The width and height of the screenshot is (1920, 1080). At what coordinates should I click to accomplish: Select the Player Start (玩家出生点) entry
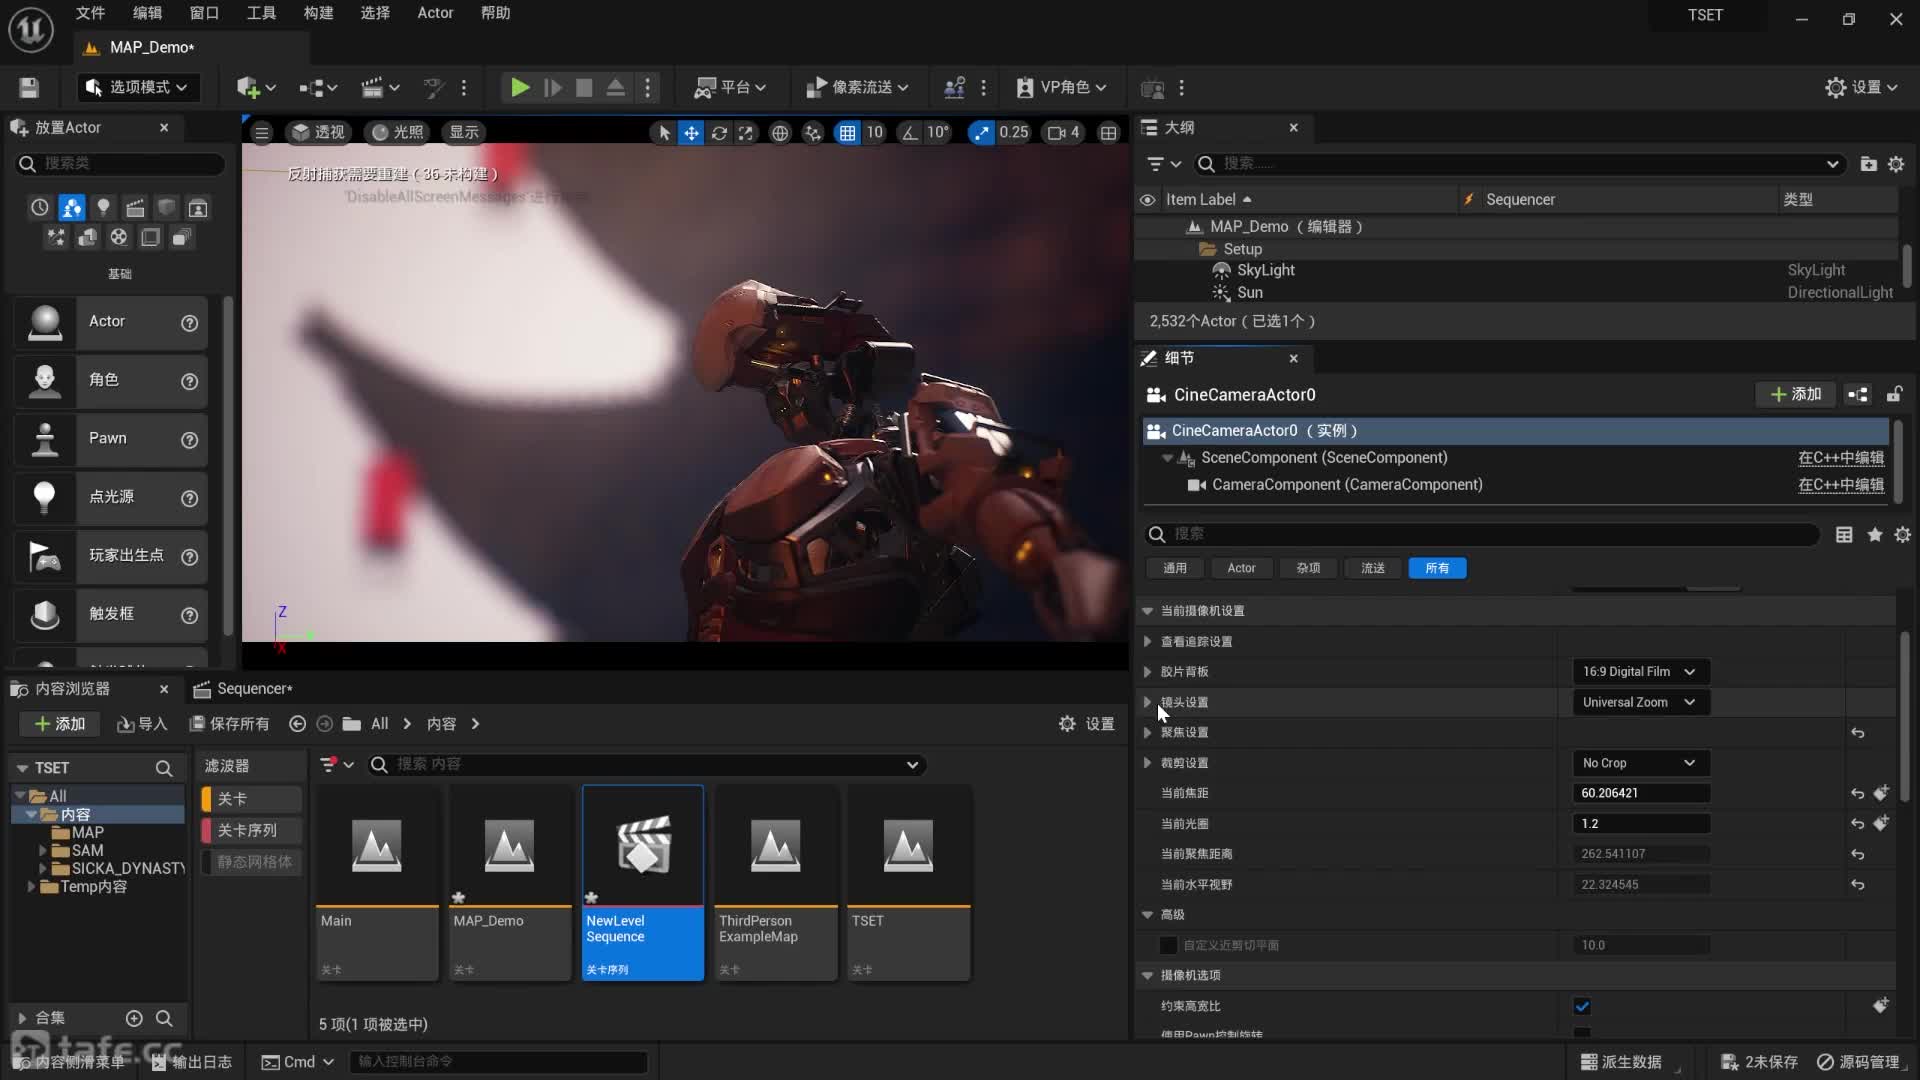(110, 556)
